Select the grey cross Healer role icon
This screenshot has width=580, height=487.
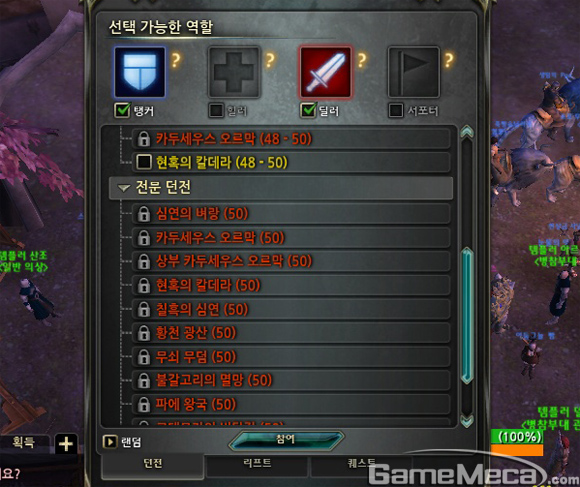click(234, 72)
